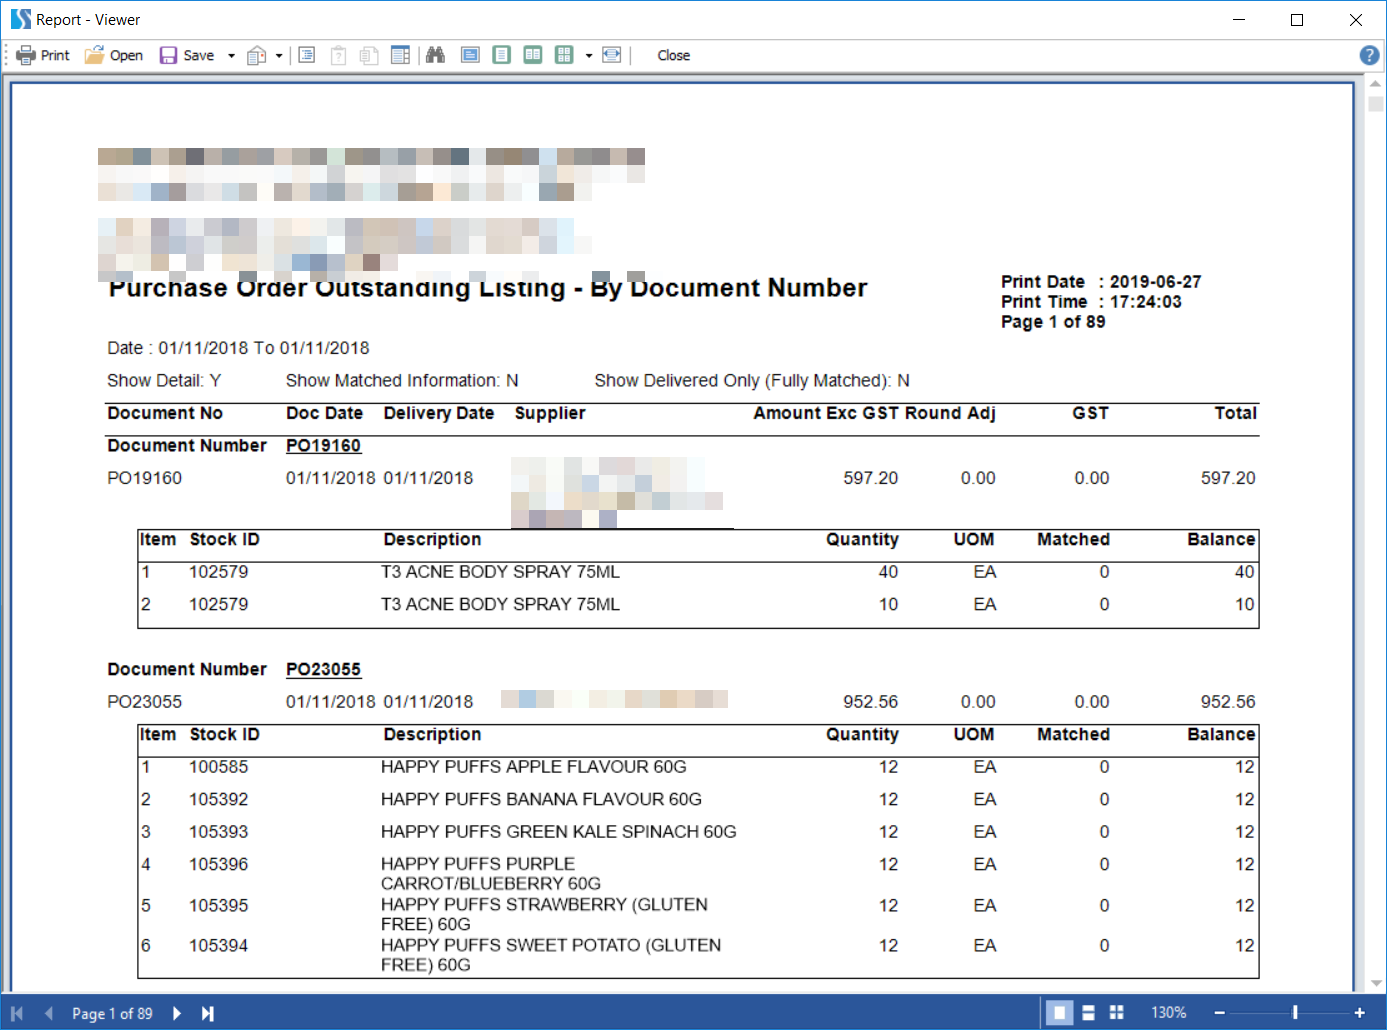Select continuous page mode in status bar

1089,1013
